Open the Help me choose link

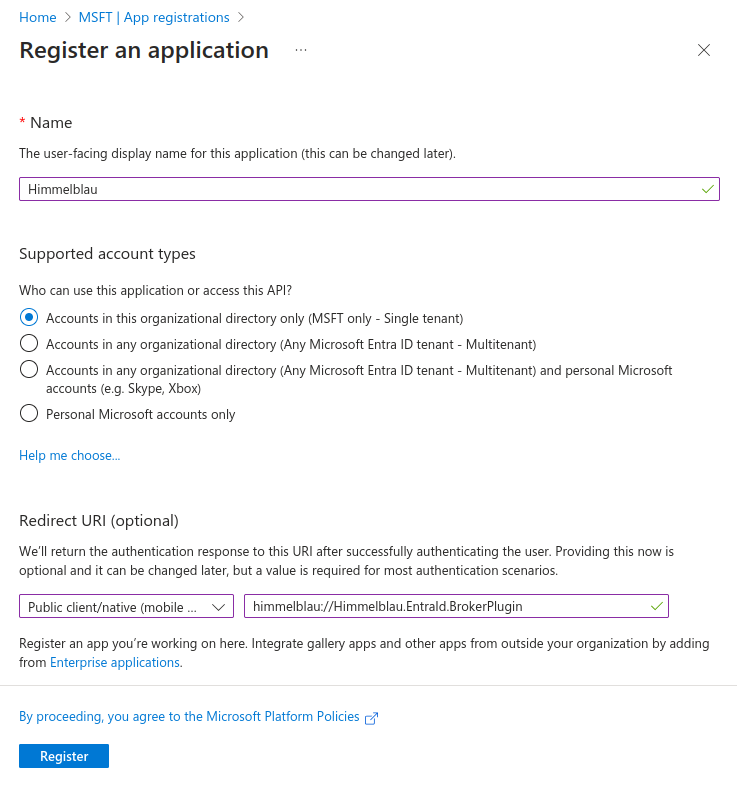pyautogui.click(x=70, y=455)
